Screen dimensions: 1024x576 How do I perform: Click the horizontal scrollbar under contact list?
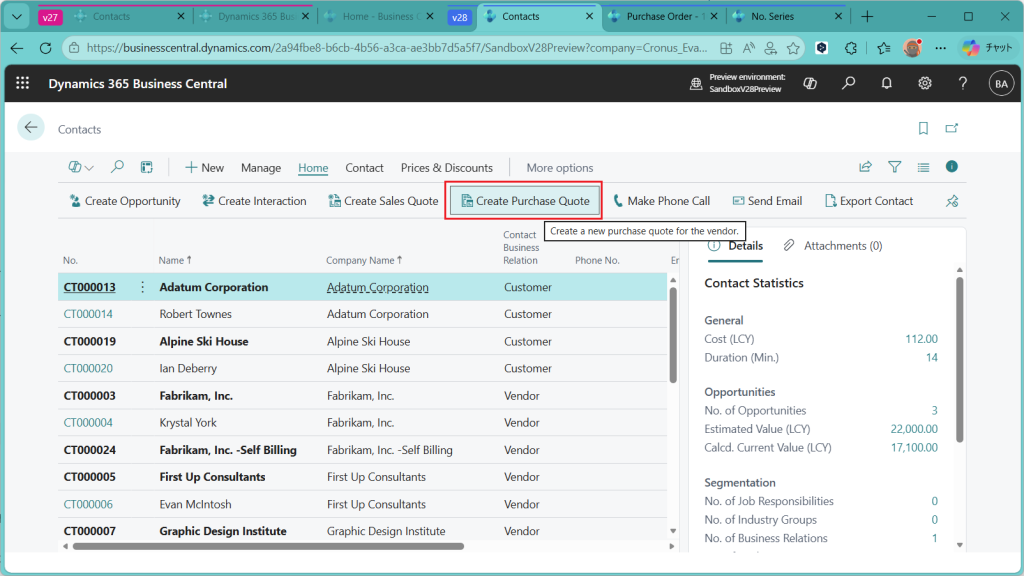coord(268,546)
